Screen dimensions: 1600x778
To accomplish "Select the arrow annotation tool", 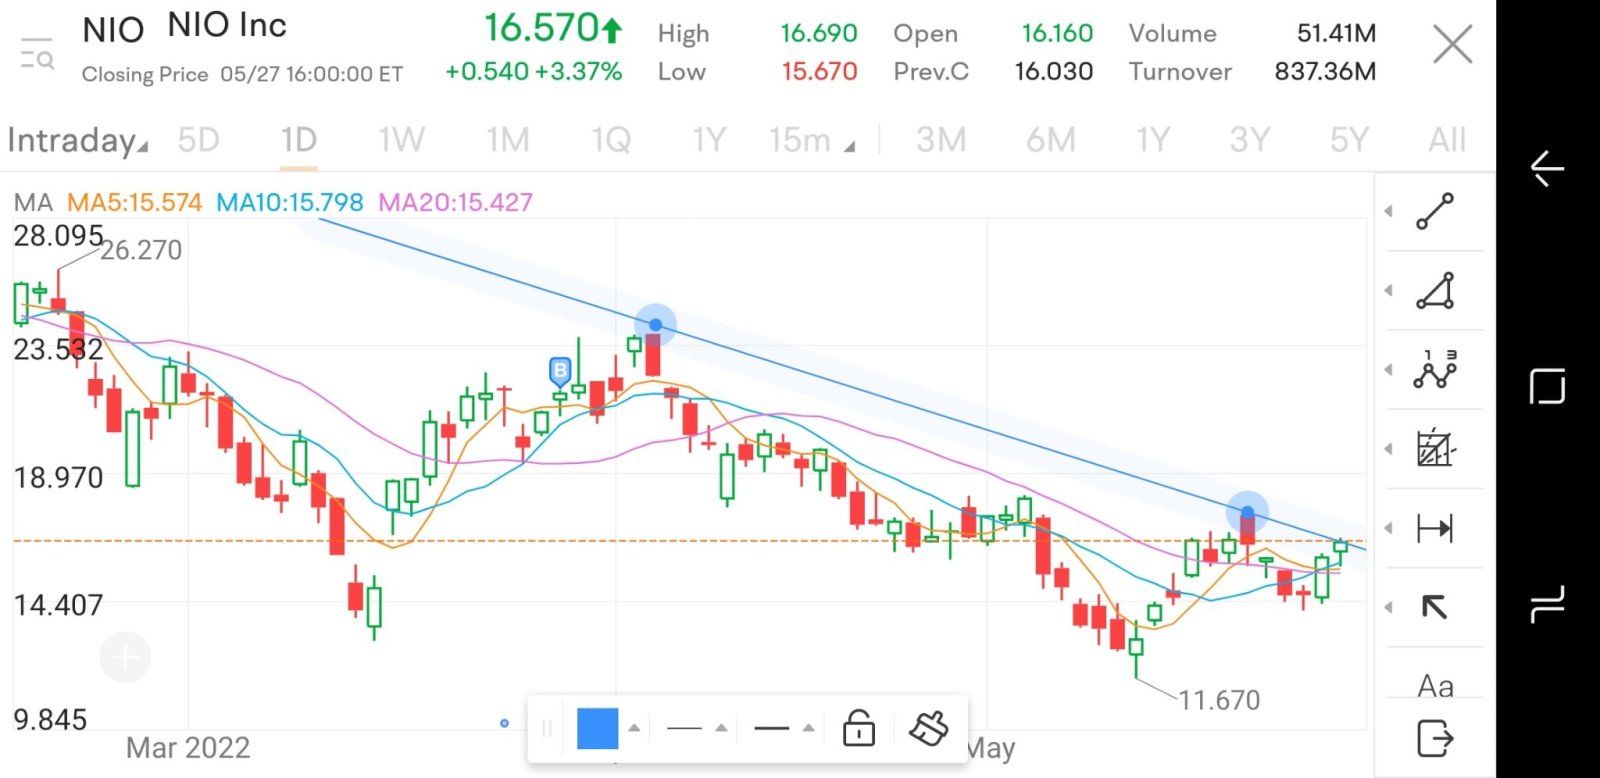I will (x=1435, y=607).
